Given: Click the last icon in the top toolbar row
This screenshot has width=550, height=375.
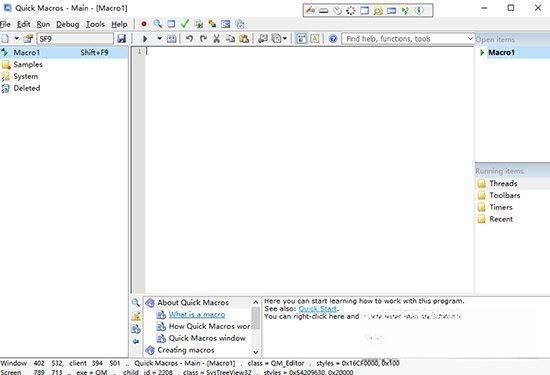Looking at the screenshot, I should (240, 24).
